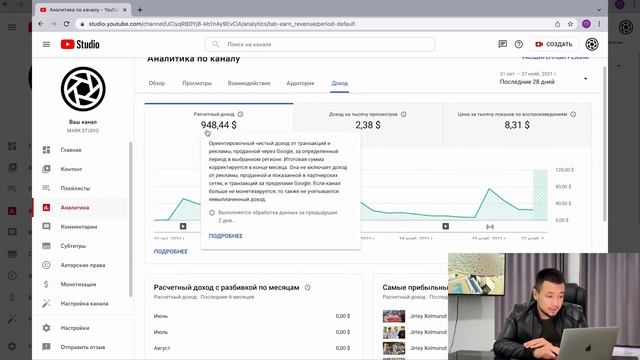Switch to the Аудитория tab
640x360 pixels.
click(300, 83)
